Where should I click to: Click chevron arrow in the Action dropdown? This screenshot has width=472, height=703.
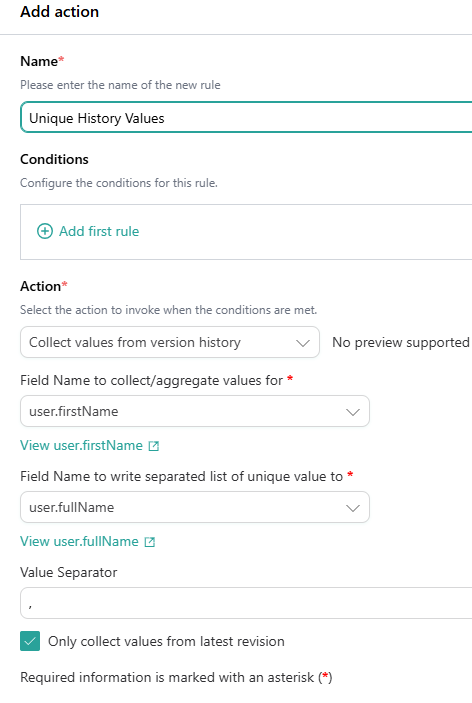tap(303, 343)
